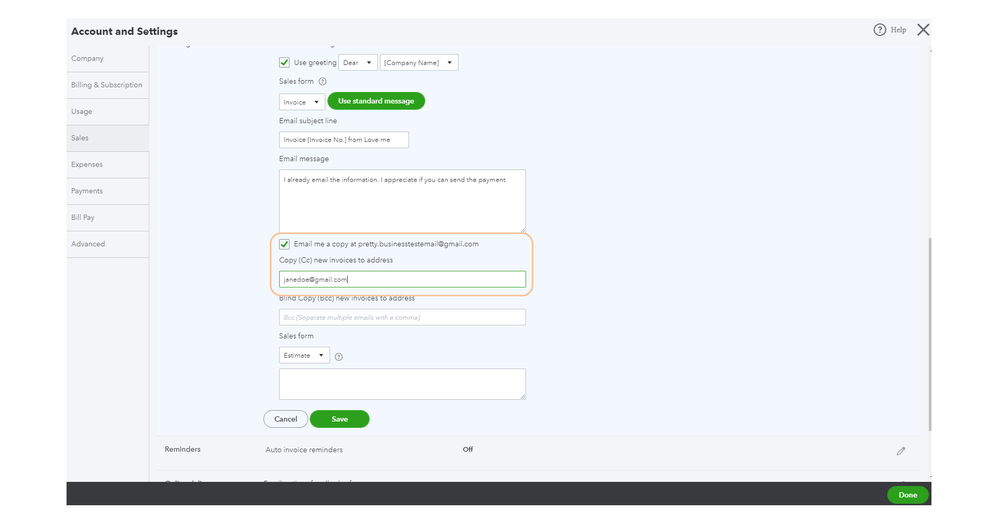Open the Estimate sales form dropdown
Viewport: 998px width, 524px height.
click(x=305, y=355)
